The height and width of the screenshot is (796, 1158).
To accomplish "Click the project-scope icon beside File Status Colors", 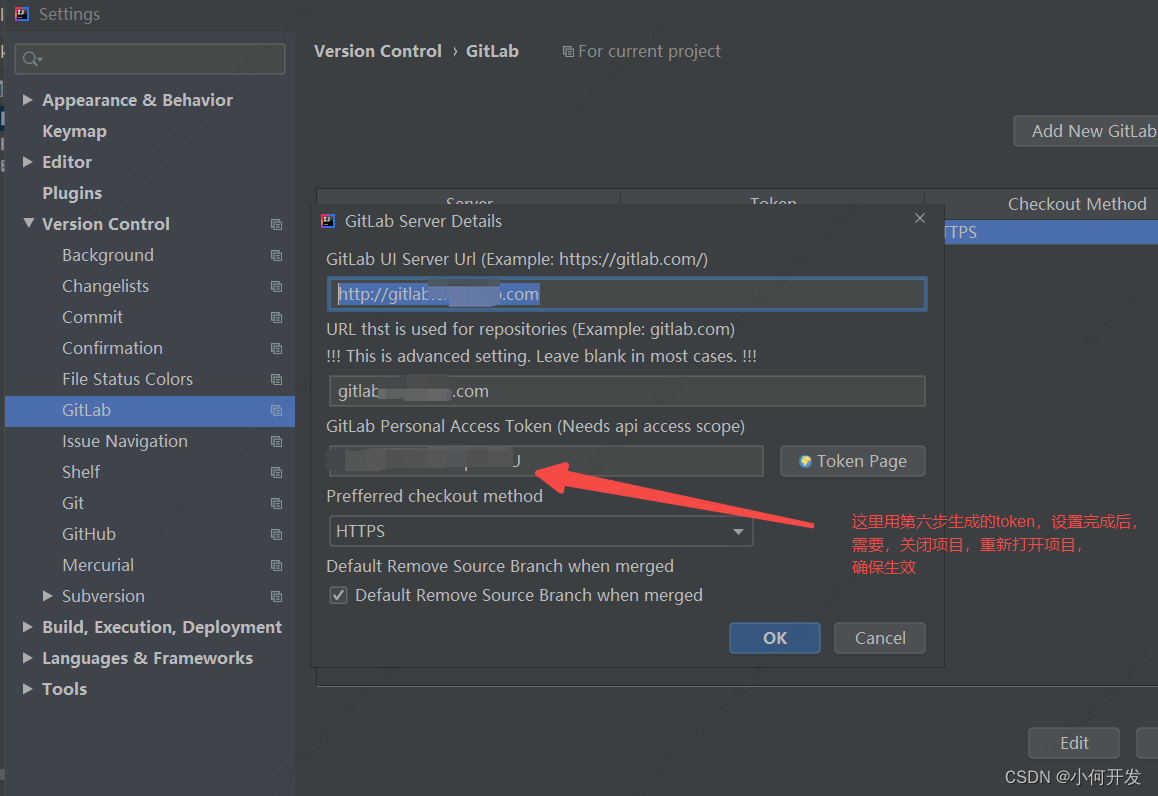I will pyautogui.click(x=276, y=380).
